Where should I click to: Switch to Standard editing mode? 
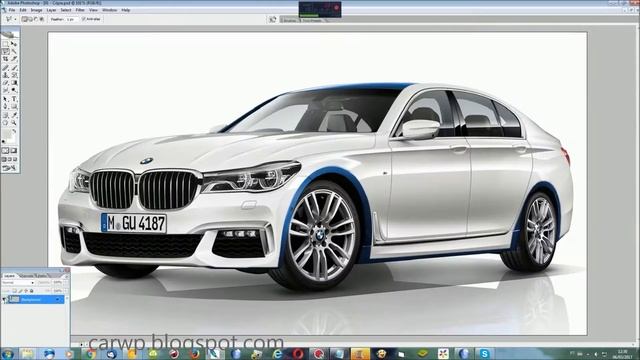(x=5, y=151)
